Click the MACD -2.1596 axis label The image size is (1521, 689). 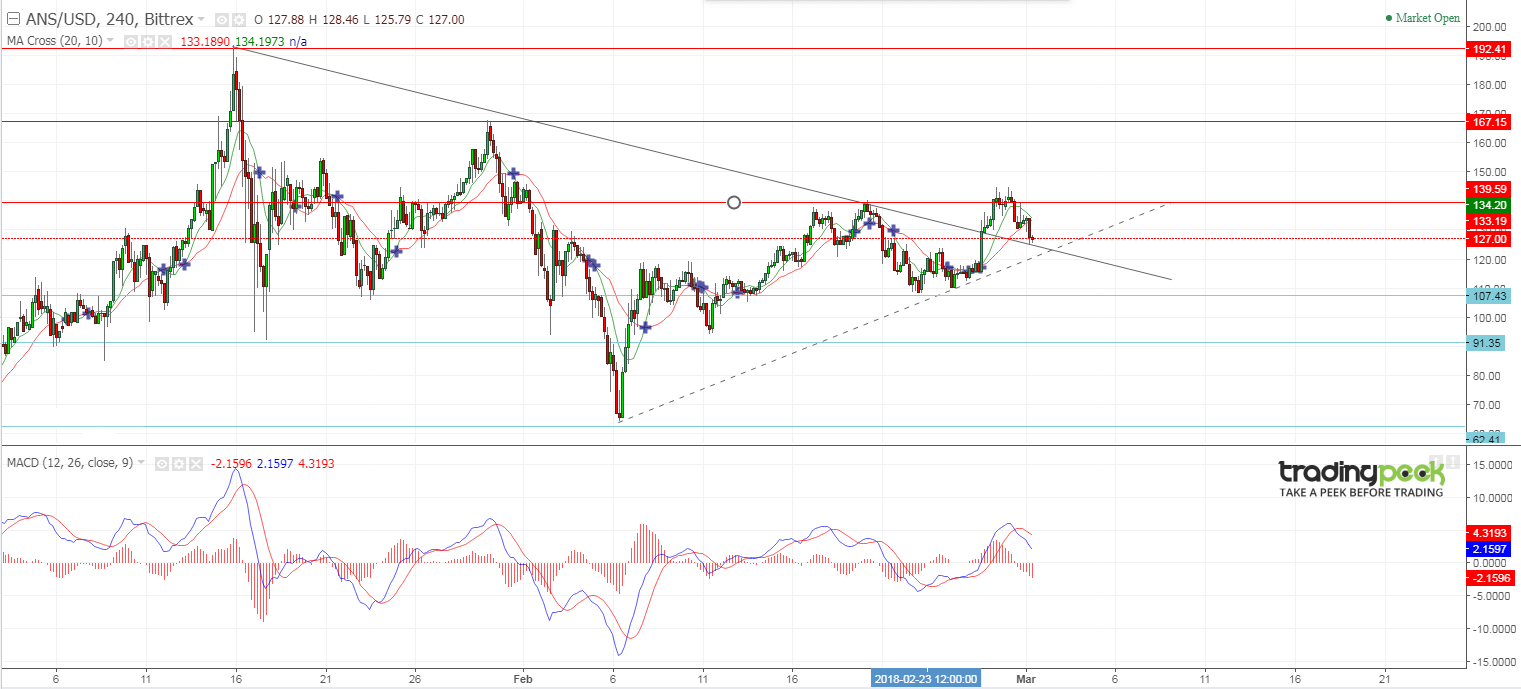point(1491,577)
